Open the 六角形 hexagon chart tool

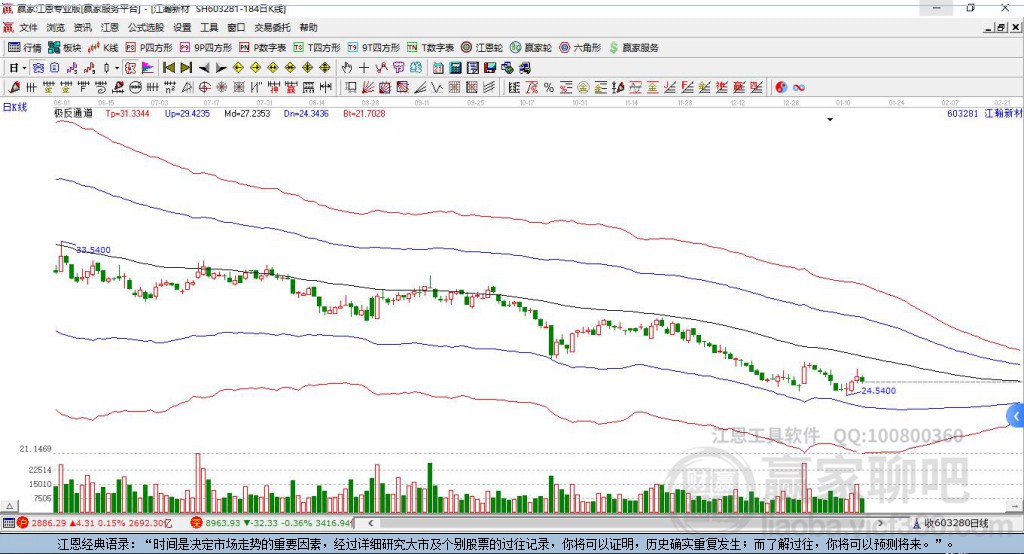pos(580,48)
